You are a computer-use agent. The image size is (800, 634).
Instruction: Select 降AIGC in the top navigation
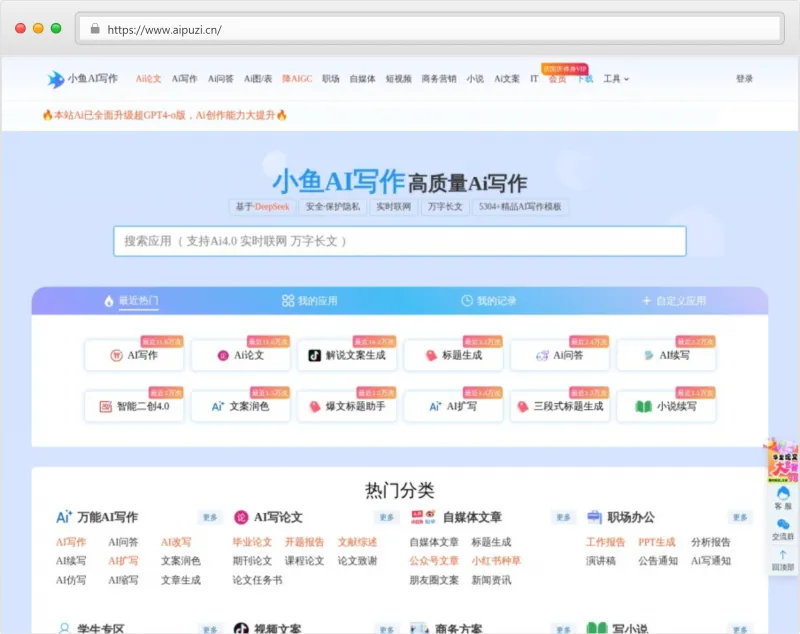point(296,79)
